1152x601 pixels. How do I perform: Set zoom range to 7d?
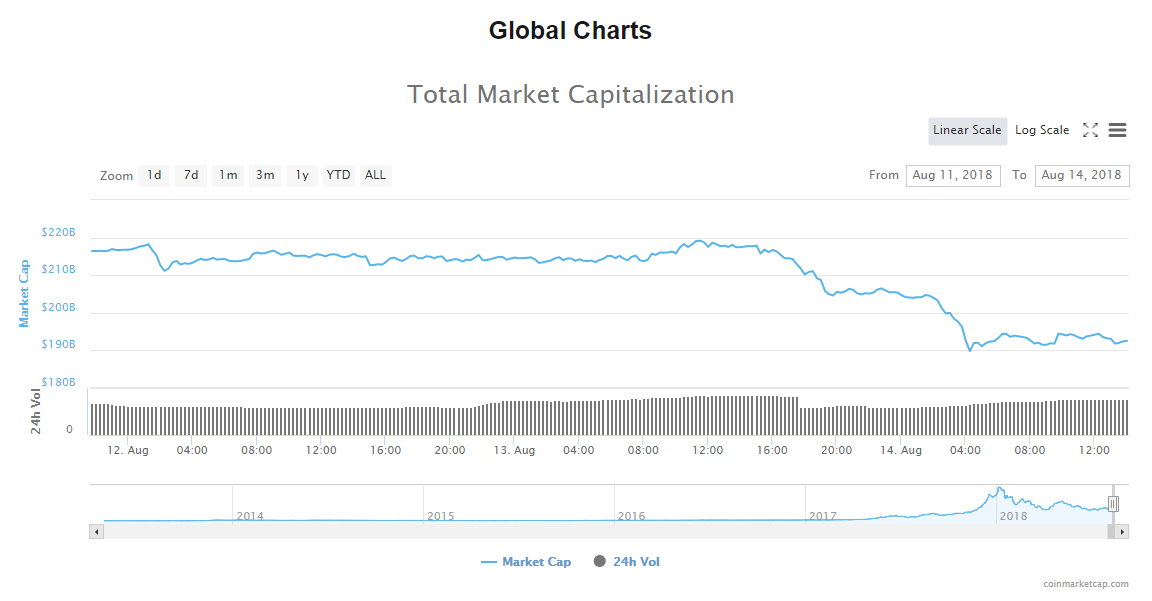tap(191, 175)
